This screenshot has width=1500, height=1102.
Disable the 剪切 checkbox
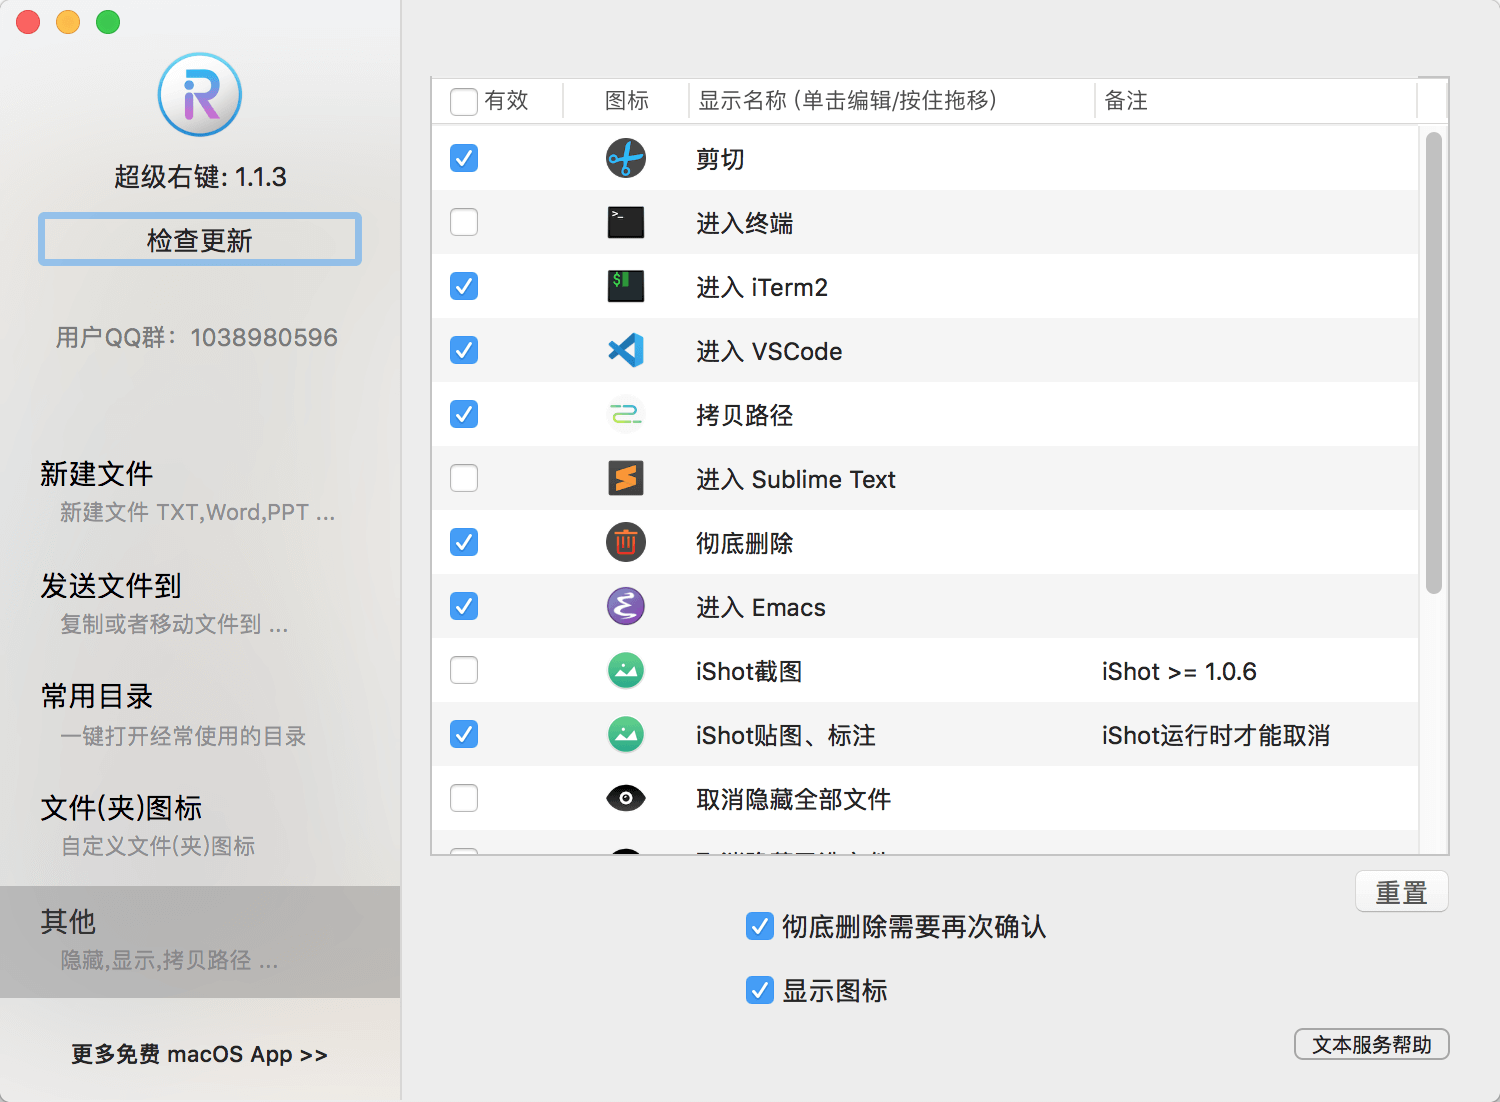pos(464,158)
